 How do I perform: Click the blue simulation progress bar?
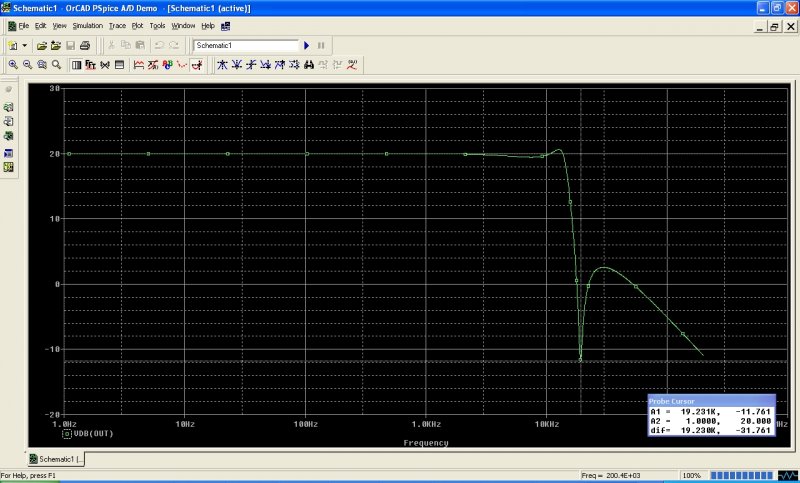(741, 475)
